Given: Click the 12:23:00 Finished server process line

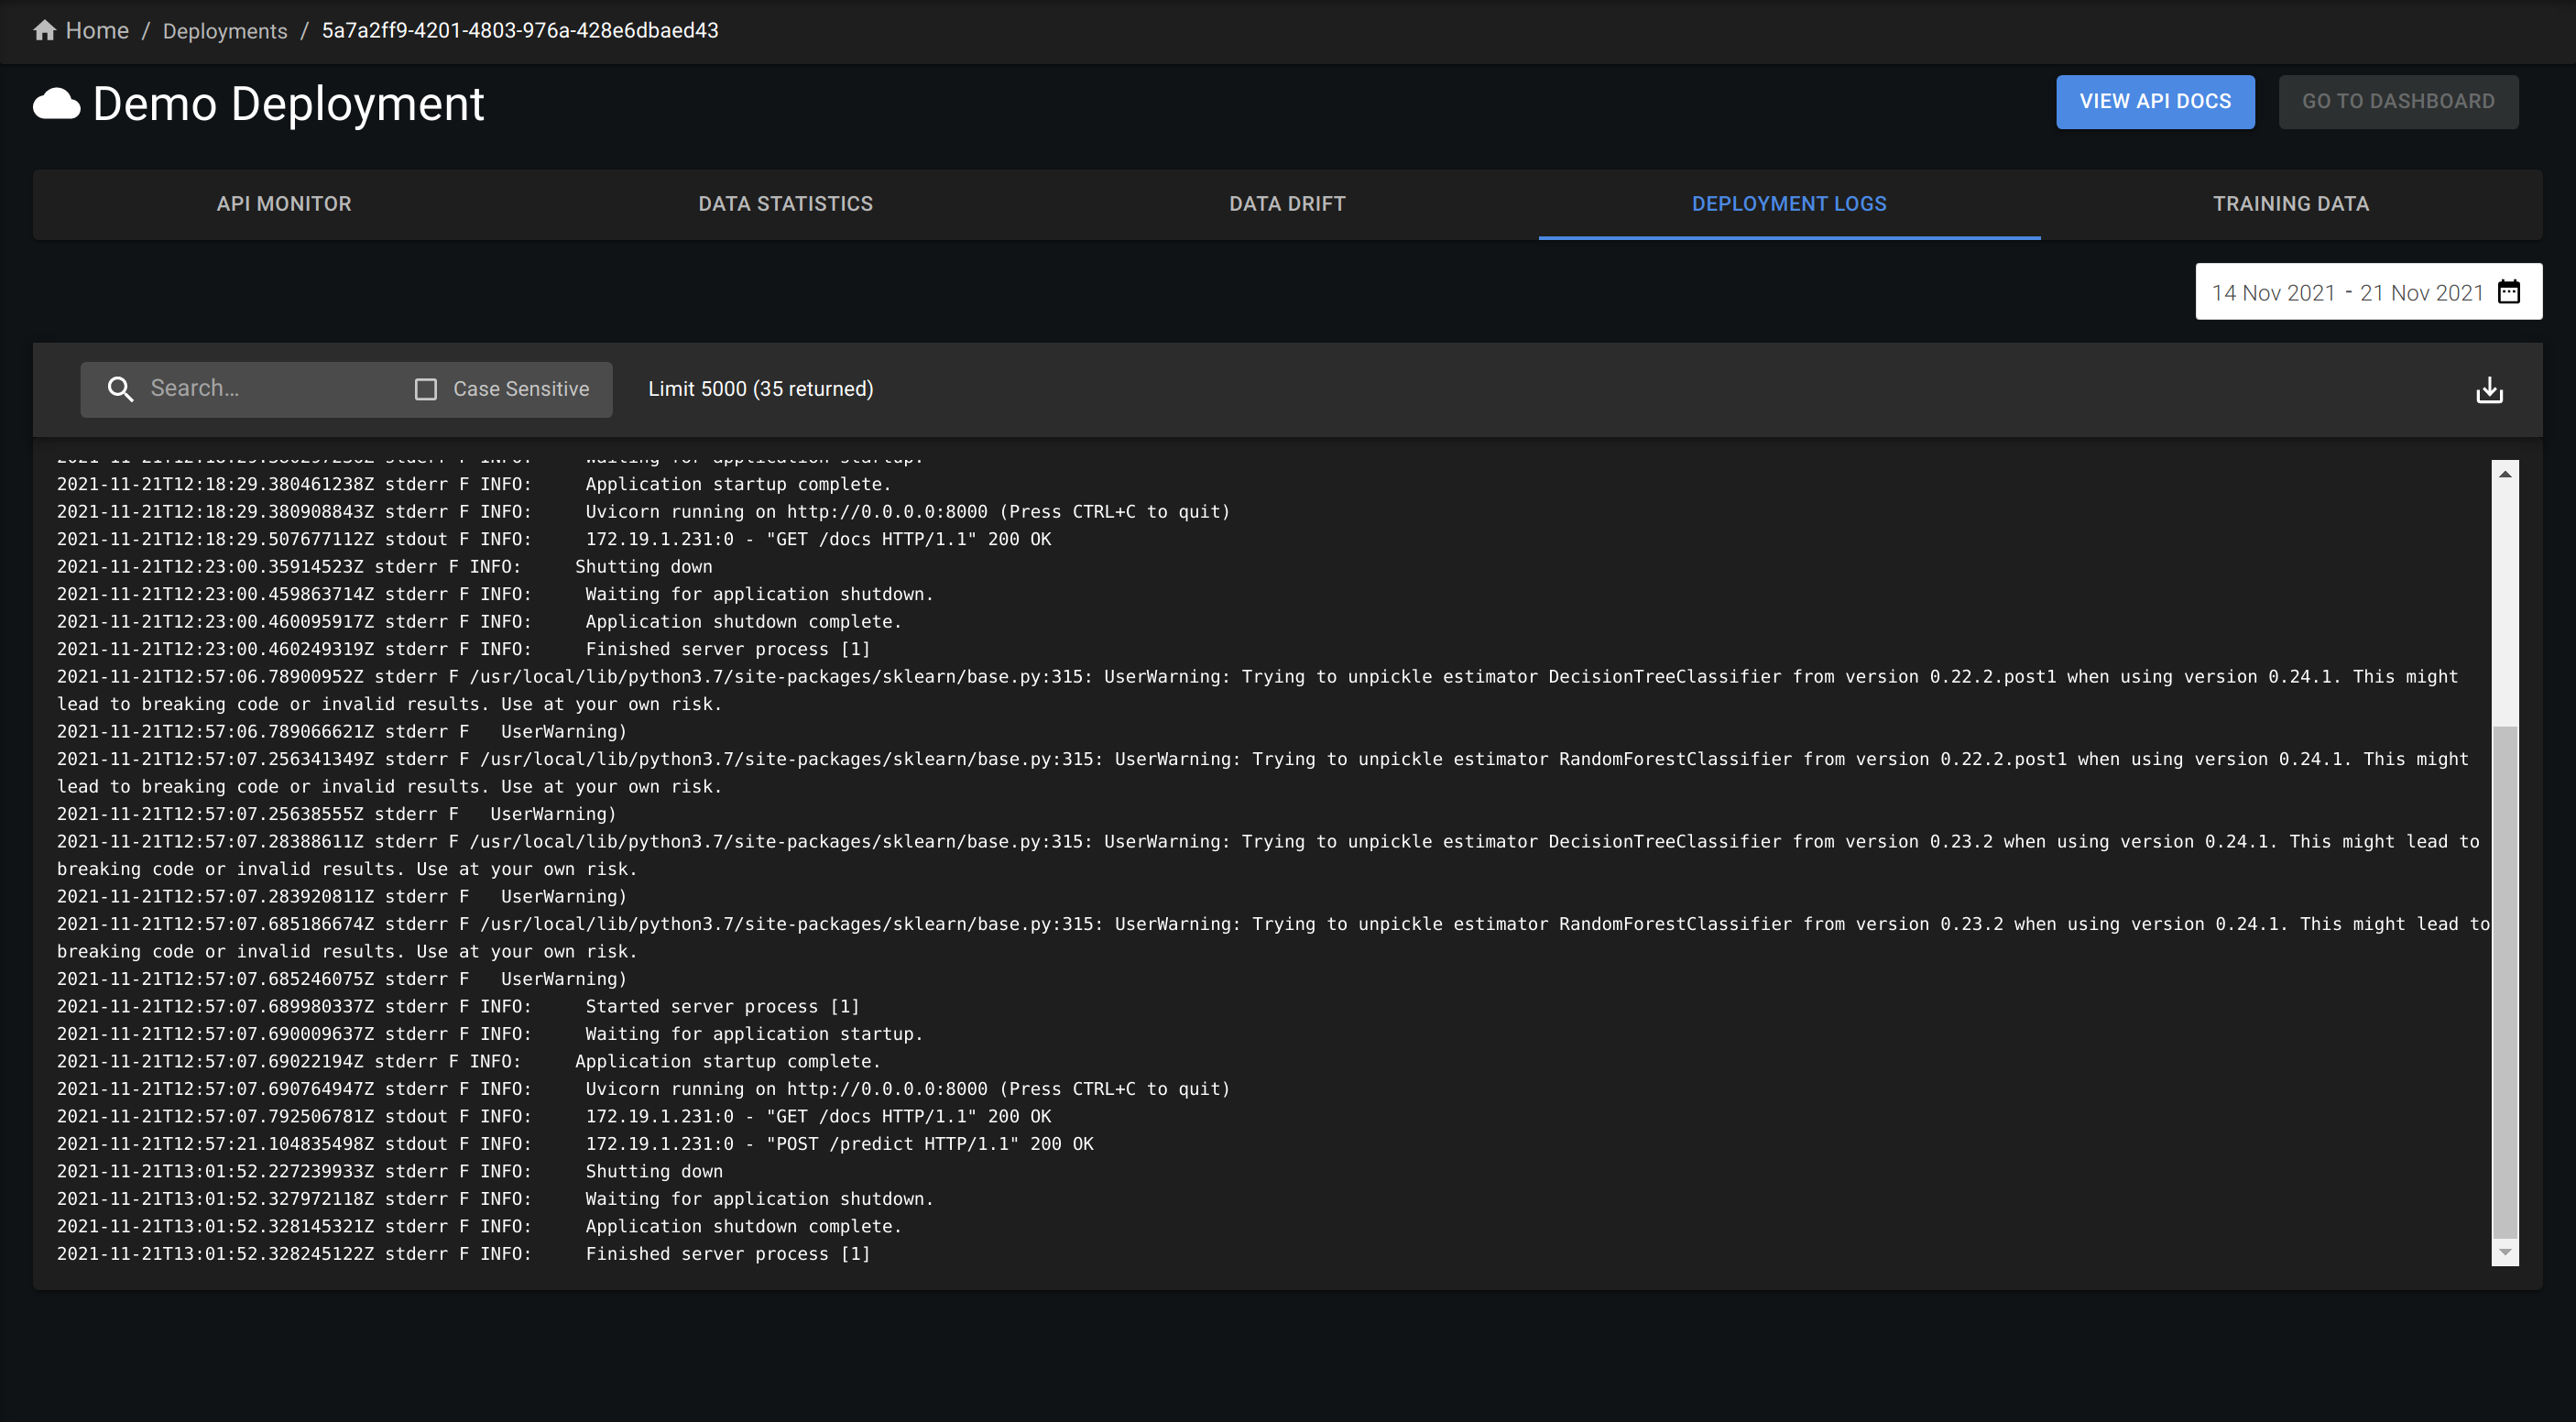Looking at the screenshot, I should (x=463, y=649).
